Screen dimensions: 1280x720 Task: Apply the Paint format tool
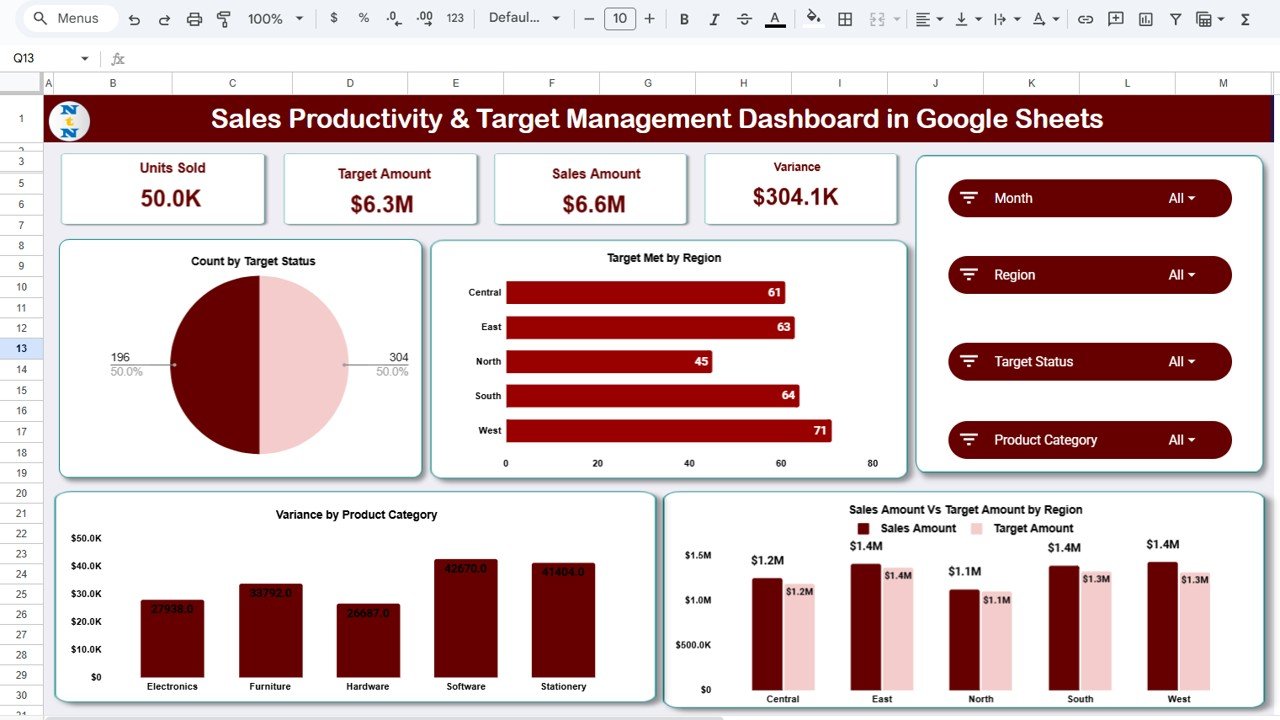pos(222,18)
